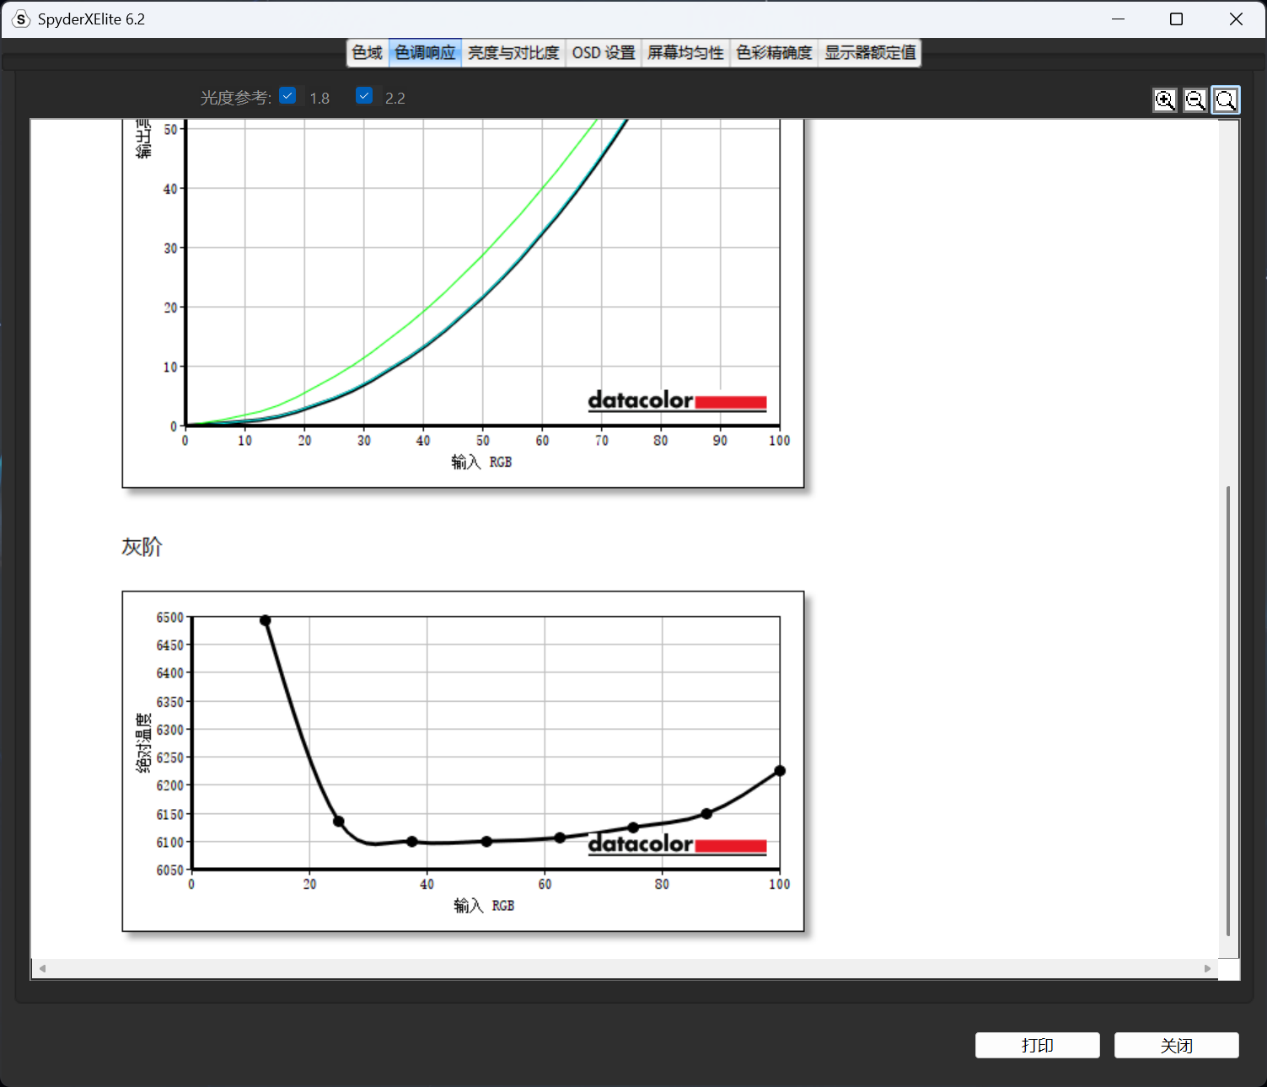Switch to the 色域 tab

coord(367,53)
